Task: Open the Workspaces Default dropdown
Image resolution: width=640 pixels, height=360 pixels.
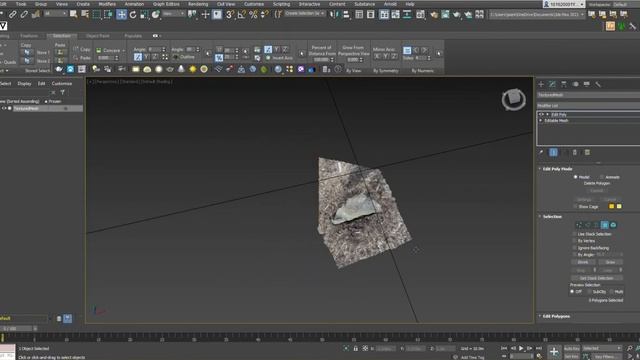Action: pyautogui.click(x=626, y=4)
